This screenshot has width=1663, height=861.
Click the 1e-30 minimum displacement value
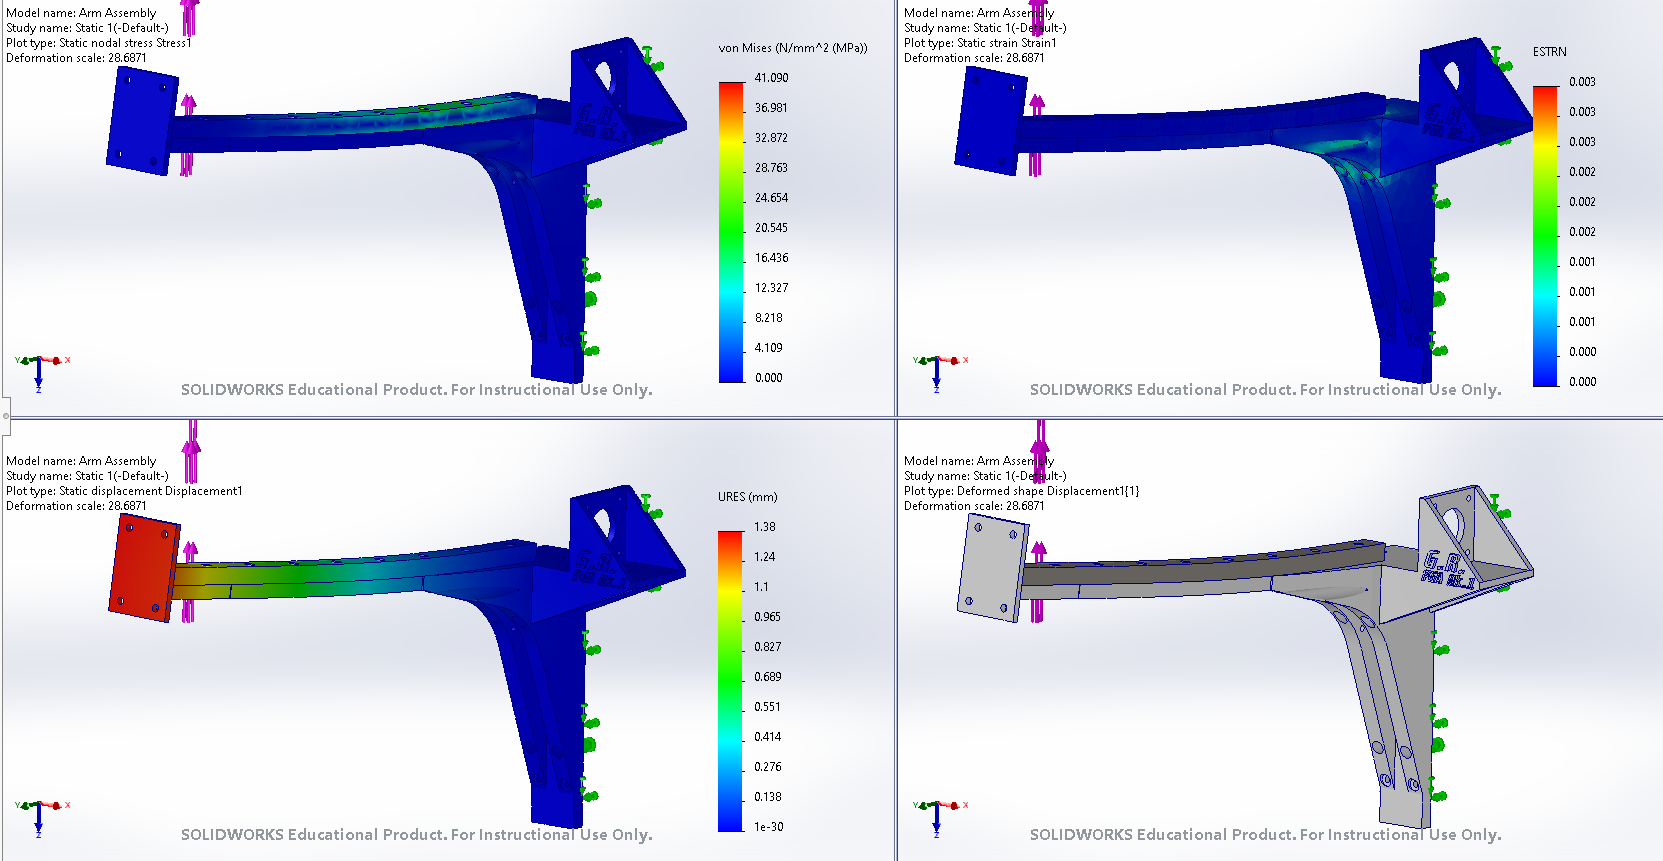(769, 827)
